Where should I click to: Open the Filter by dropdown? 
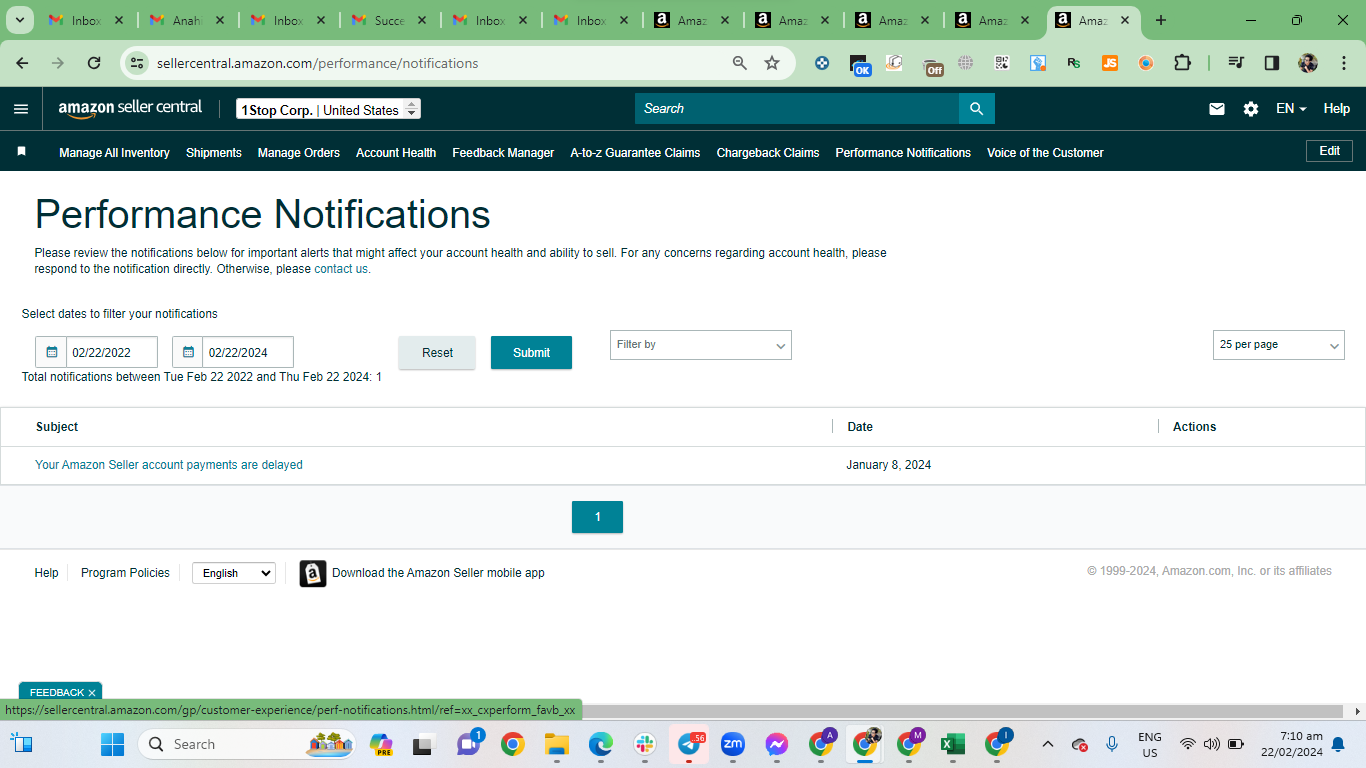coord(701,345)
